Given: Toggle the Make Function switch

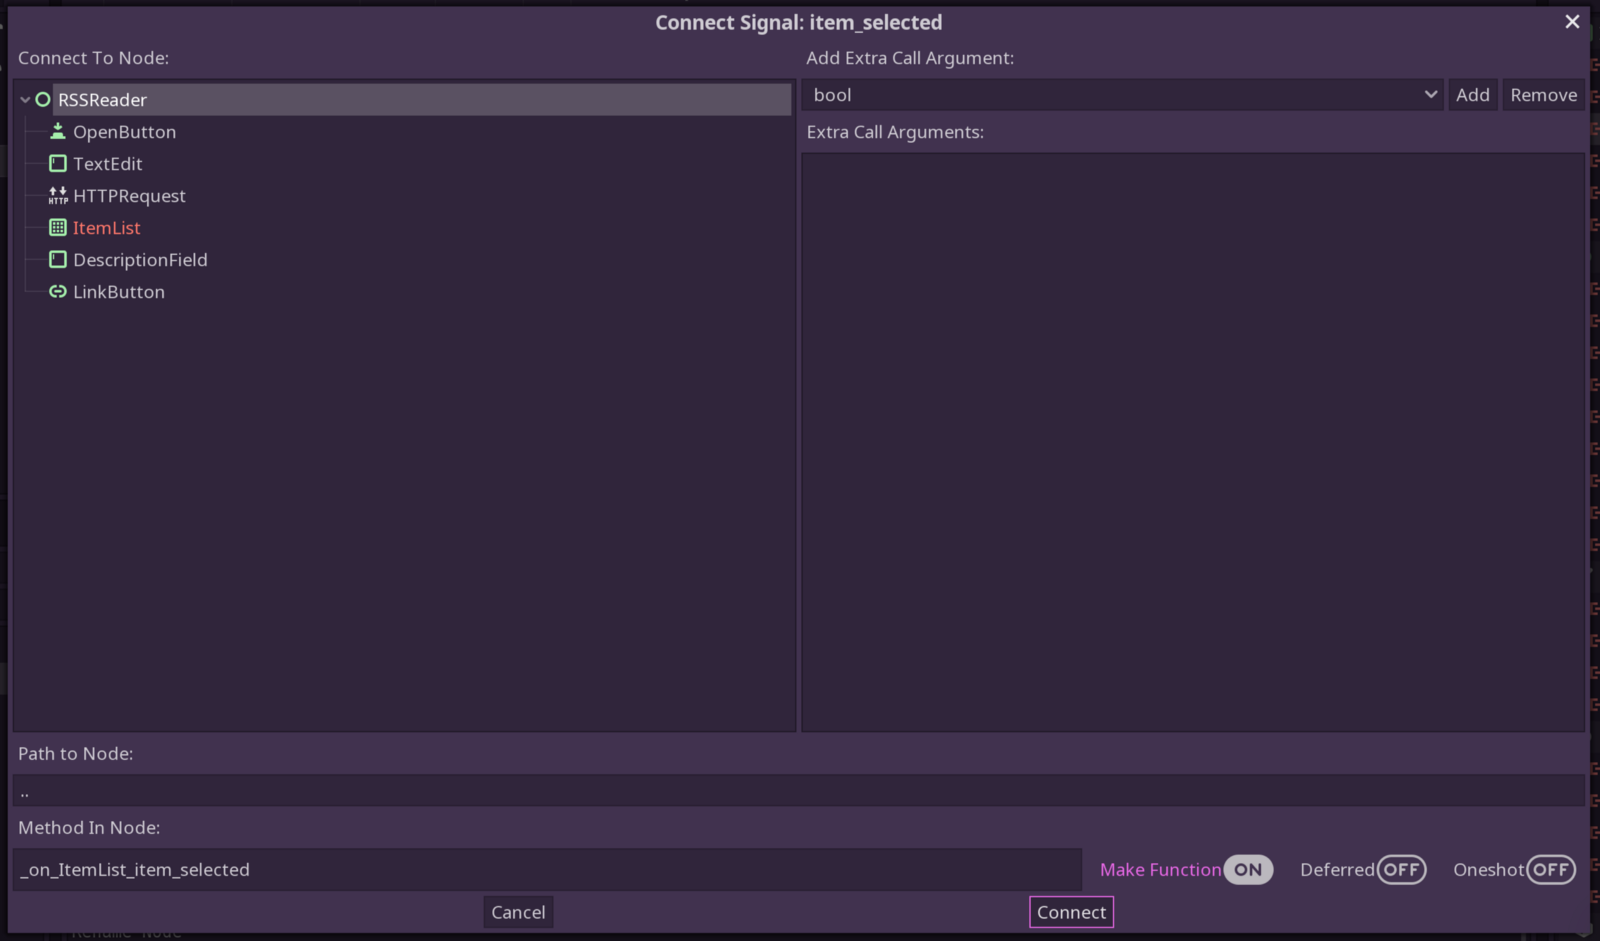Looking at the screenshot, I should coord(1248,870).
